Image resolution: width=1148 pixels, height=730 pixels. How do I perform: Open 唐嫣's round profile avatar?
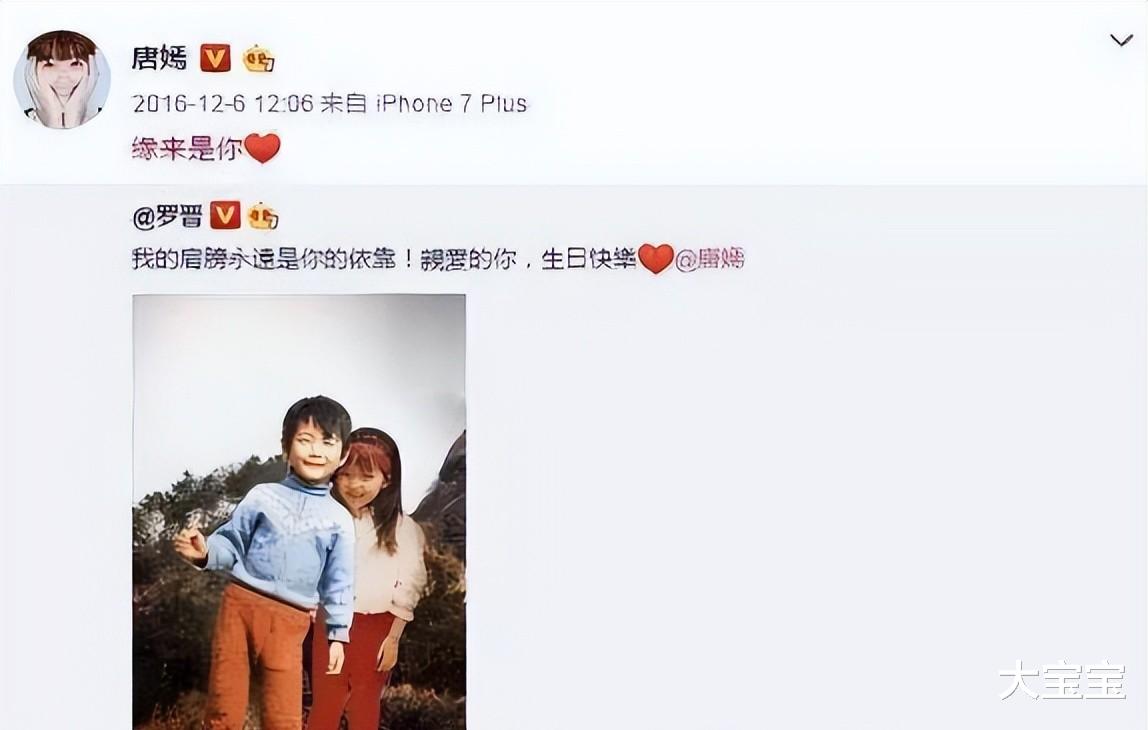(x=62, y=80)
